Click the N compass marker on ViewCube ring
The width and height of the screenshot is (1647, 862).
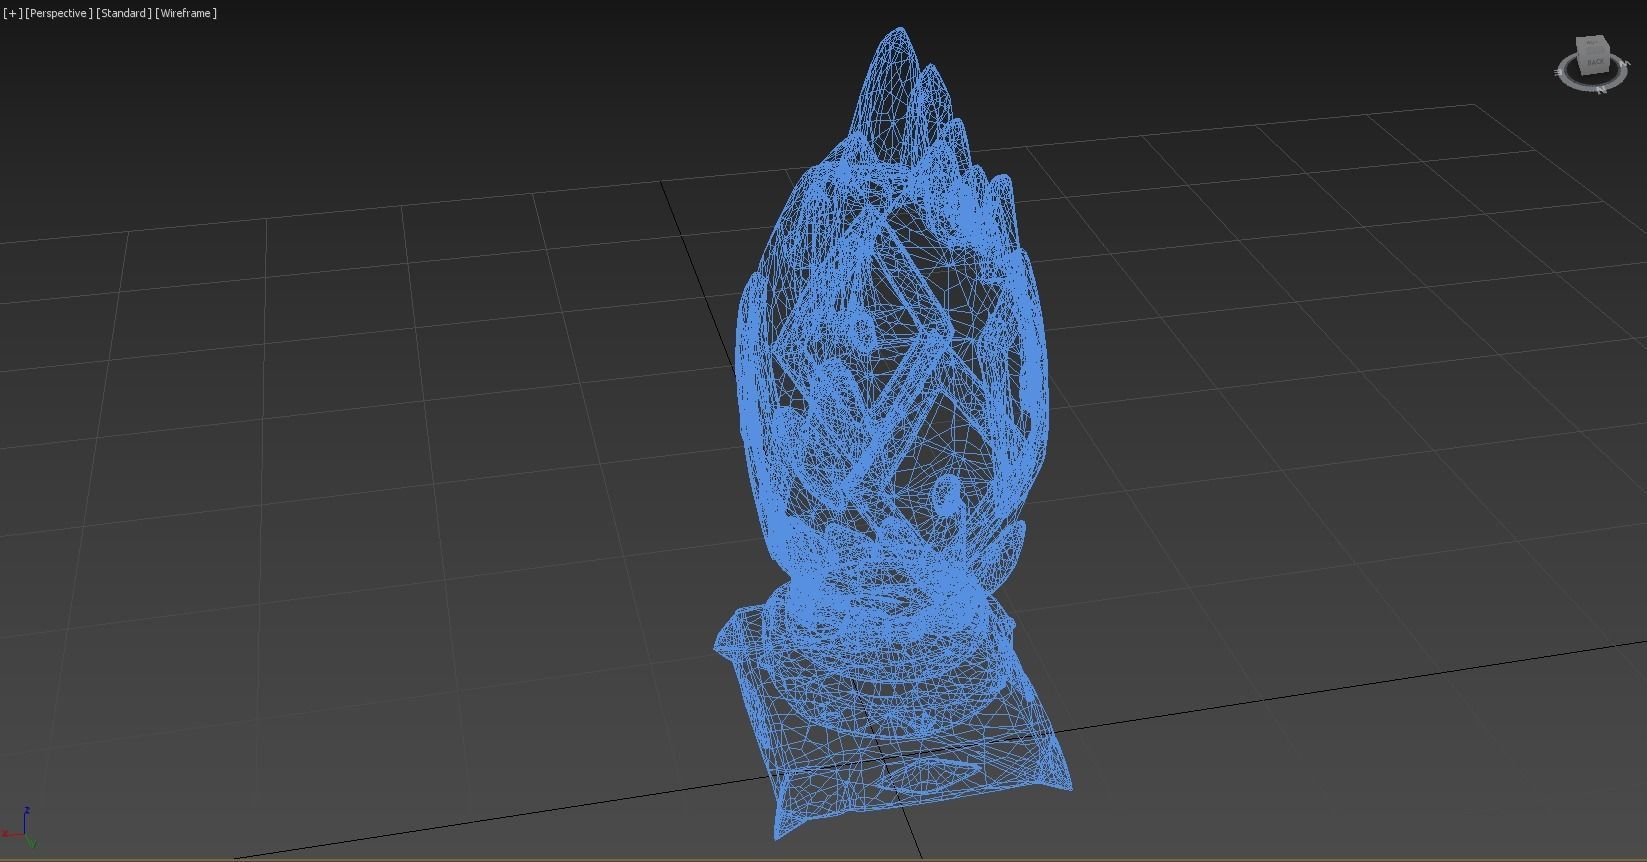(1602, 90)
